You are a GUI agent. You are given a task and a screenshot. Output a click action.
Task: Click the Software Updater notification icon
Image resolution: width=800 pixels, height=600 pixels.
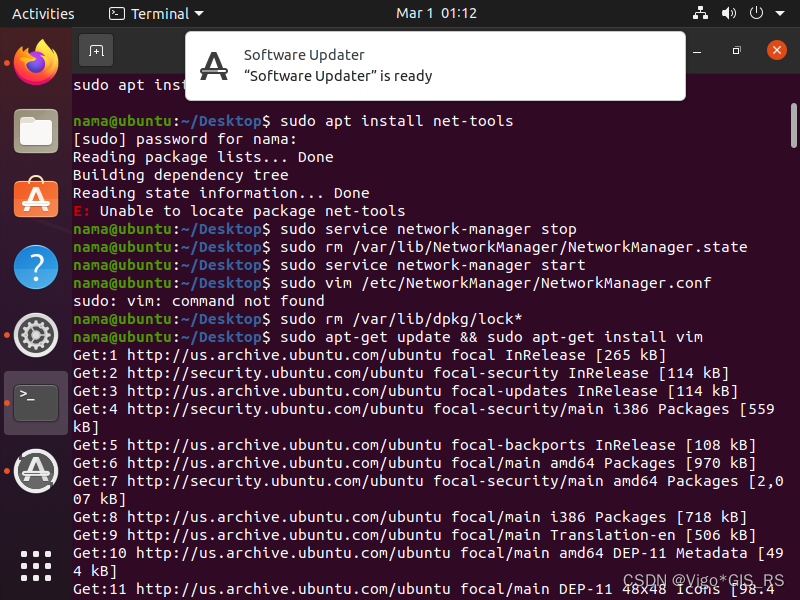(214, 66)
